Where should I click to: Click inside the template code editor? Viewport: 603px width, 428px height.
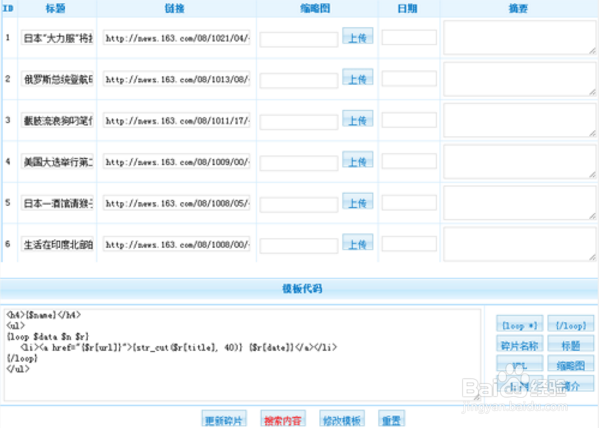click(242, 355)
